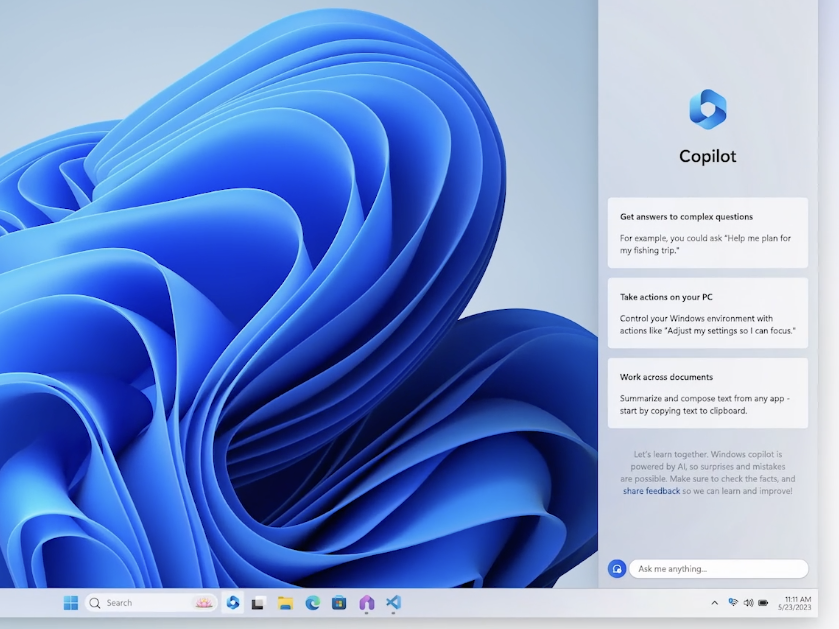
Task: Click the 'Let's learn together' disclaimer text
Action: pyautogui.click(x=707, y=472)
